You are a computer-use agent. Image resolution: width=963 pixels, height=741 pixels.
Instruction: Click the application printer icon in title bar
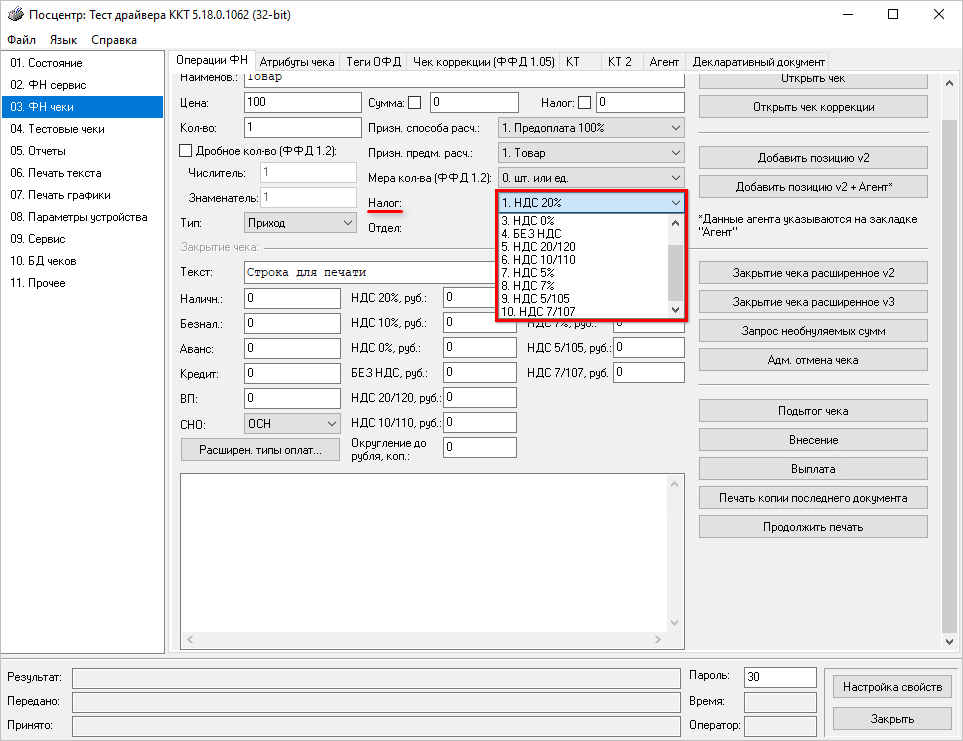coord(12,15)
